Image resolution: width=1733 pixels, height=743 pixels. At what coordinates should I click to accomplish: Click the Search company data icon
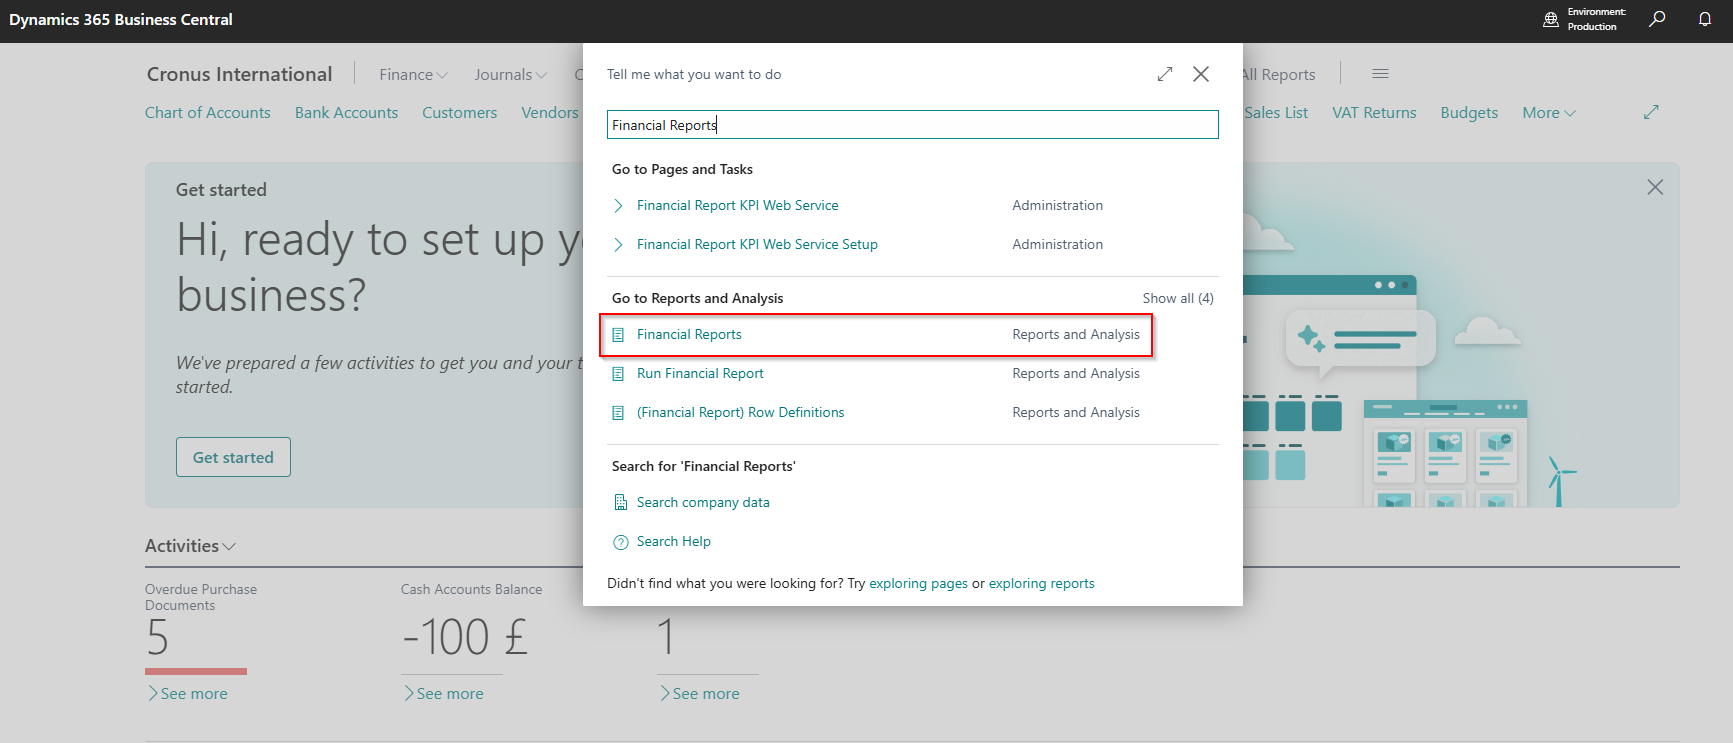(620, 502)
